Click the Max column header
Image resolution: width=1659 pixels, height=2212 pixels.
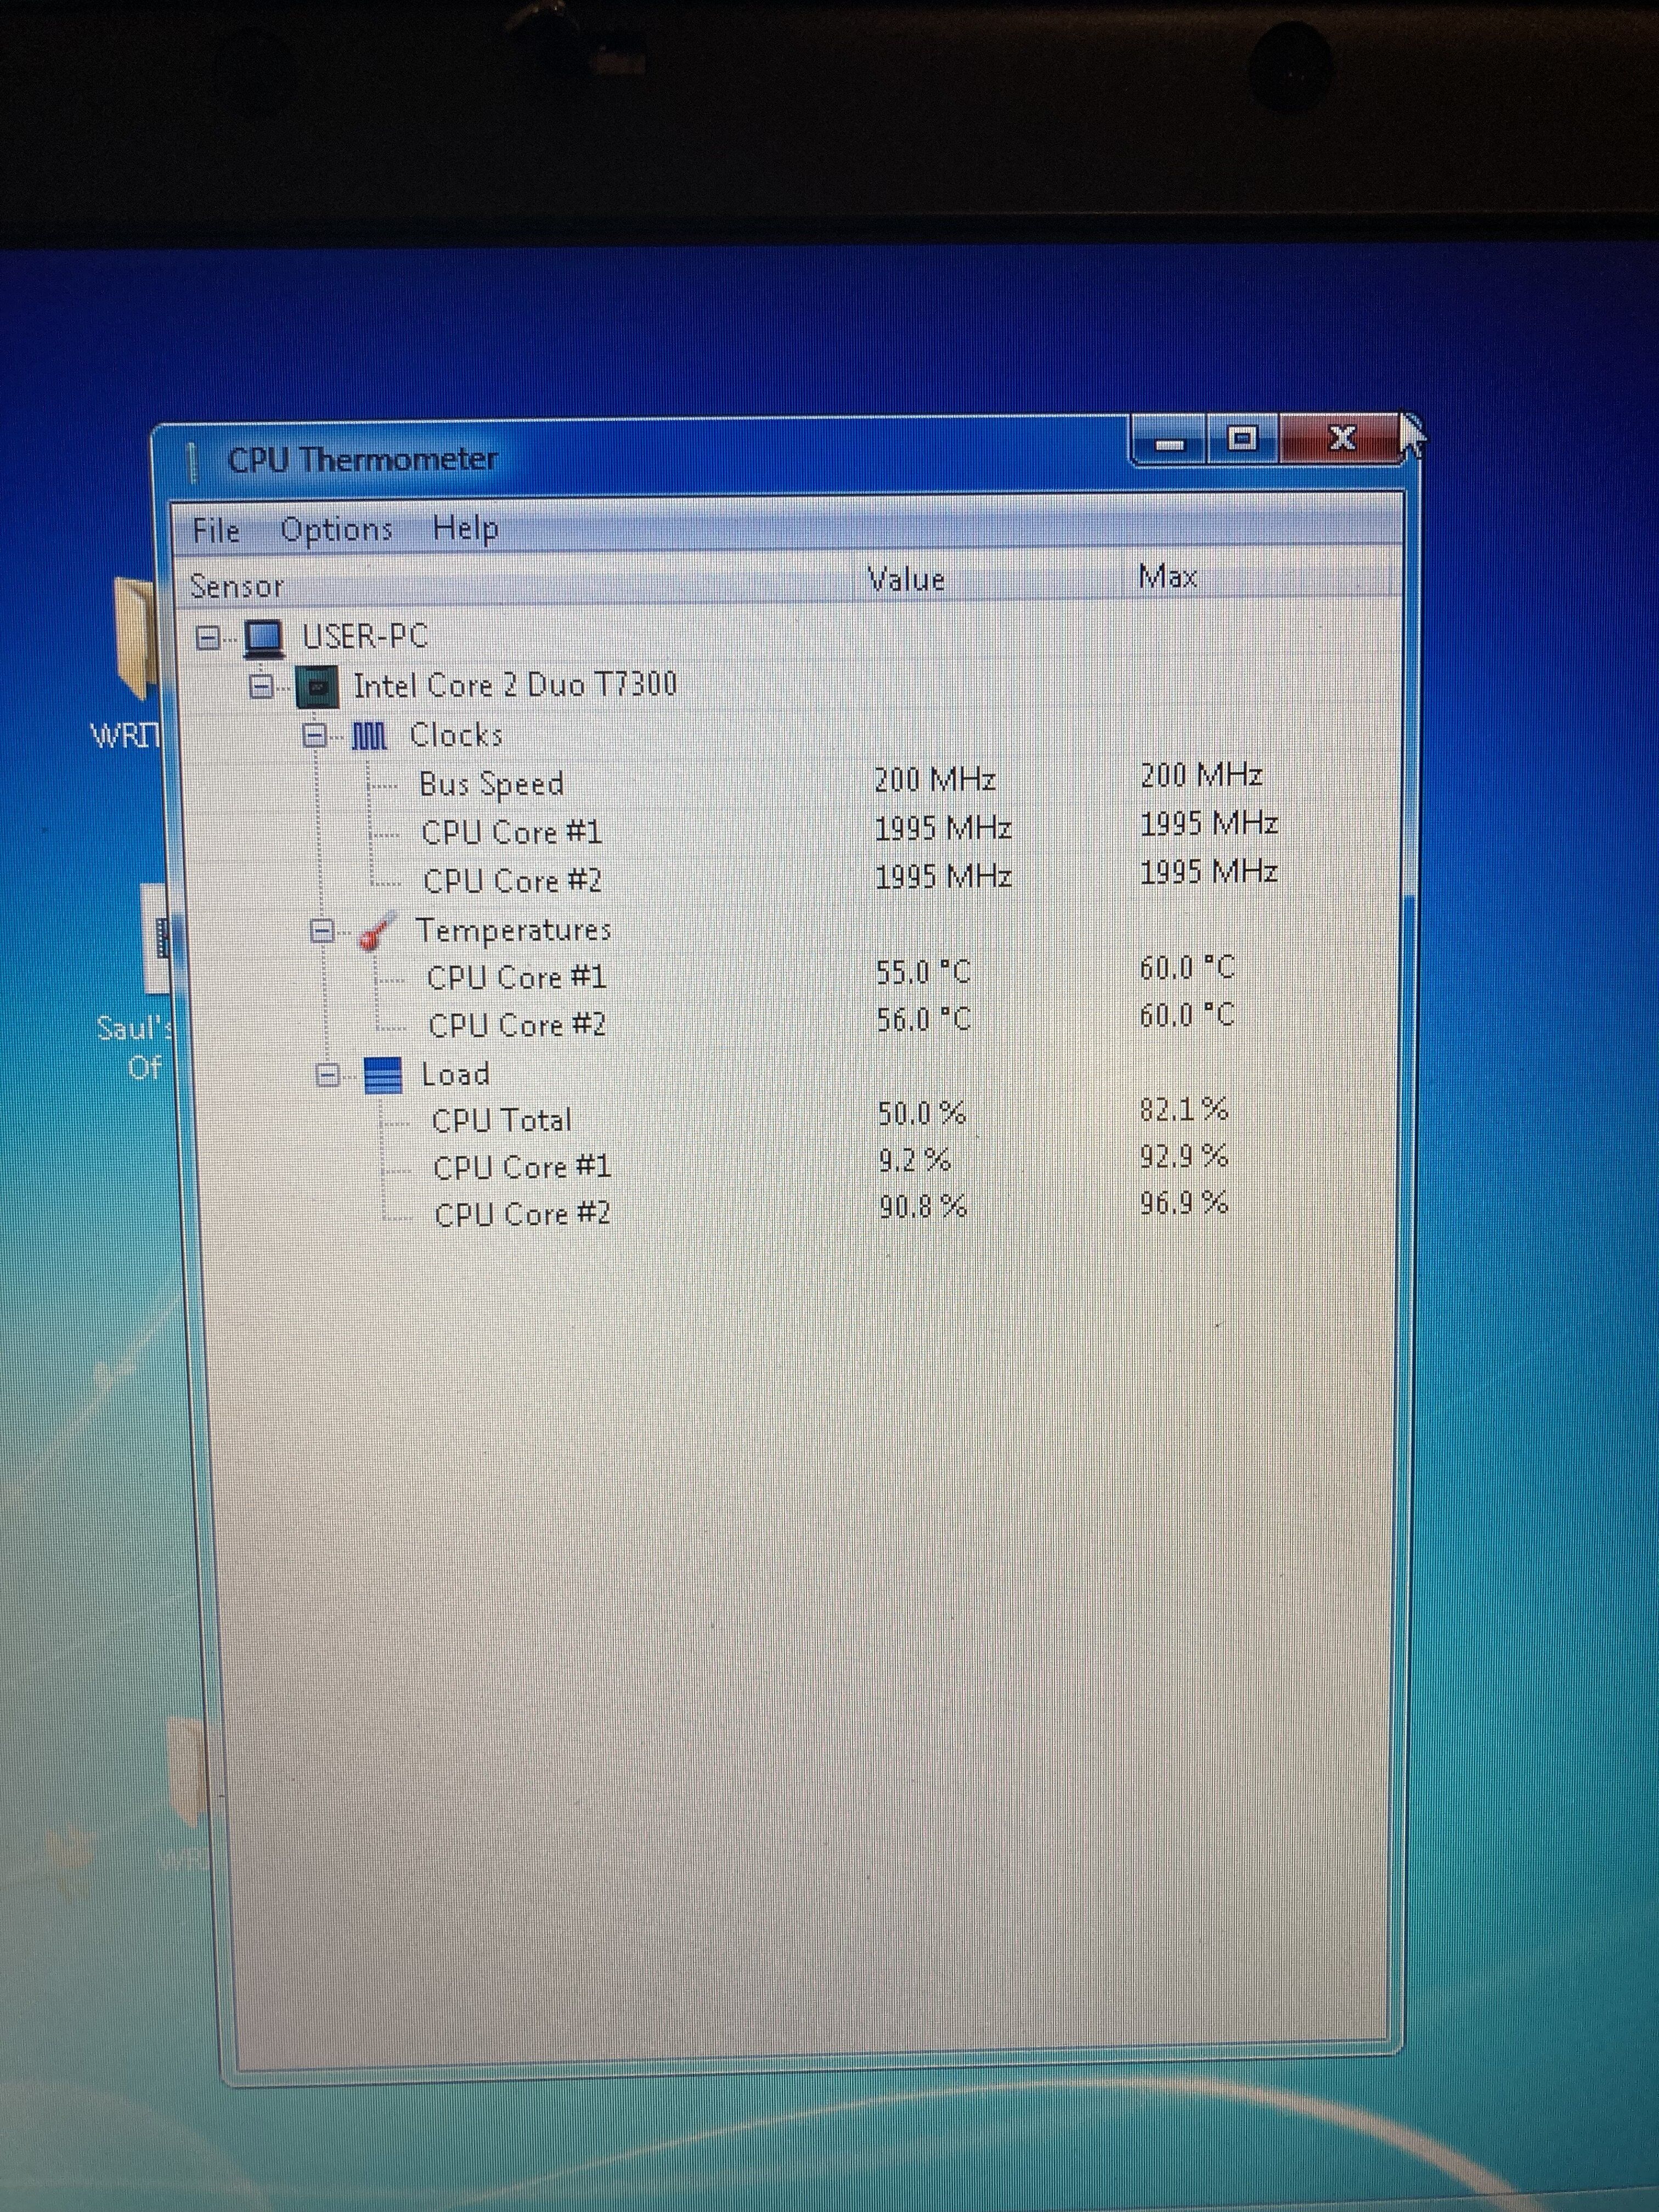point(1168,576)
